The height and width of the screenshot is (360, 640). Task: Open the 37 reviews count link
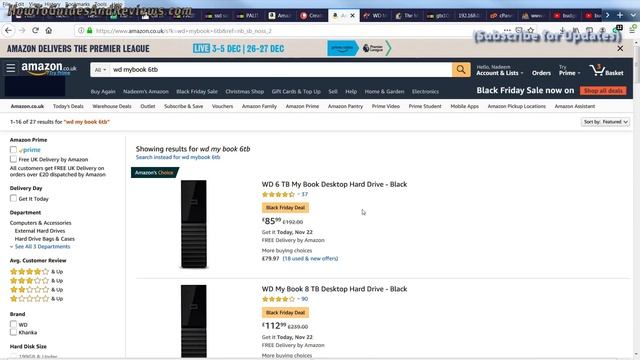(x=304, y=194)
